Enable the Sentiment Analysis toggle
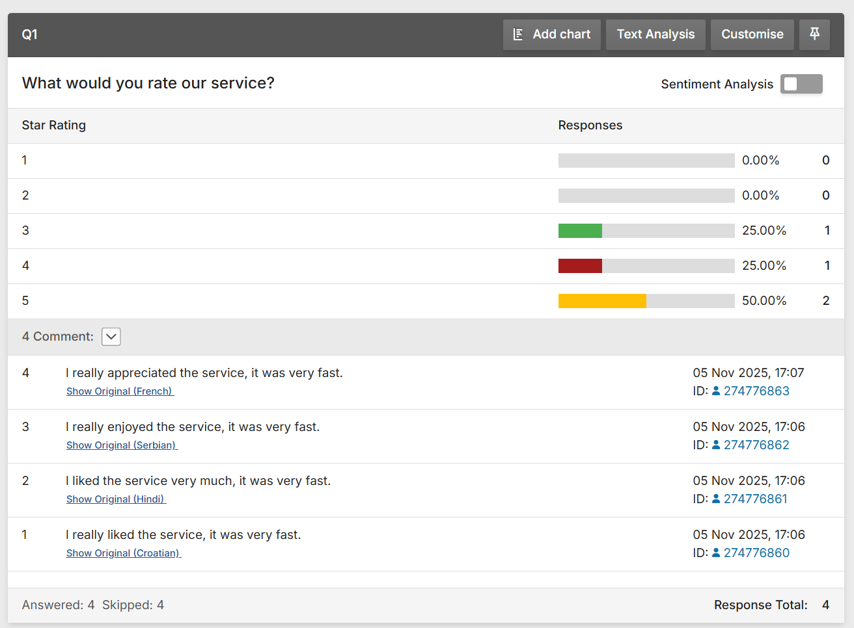This screenshot has width=854, height=628. point(801,84)
